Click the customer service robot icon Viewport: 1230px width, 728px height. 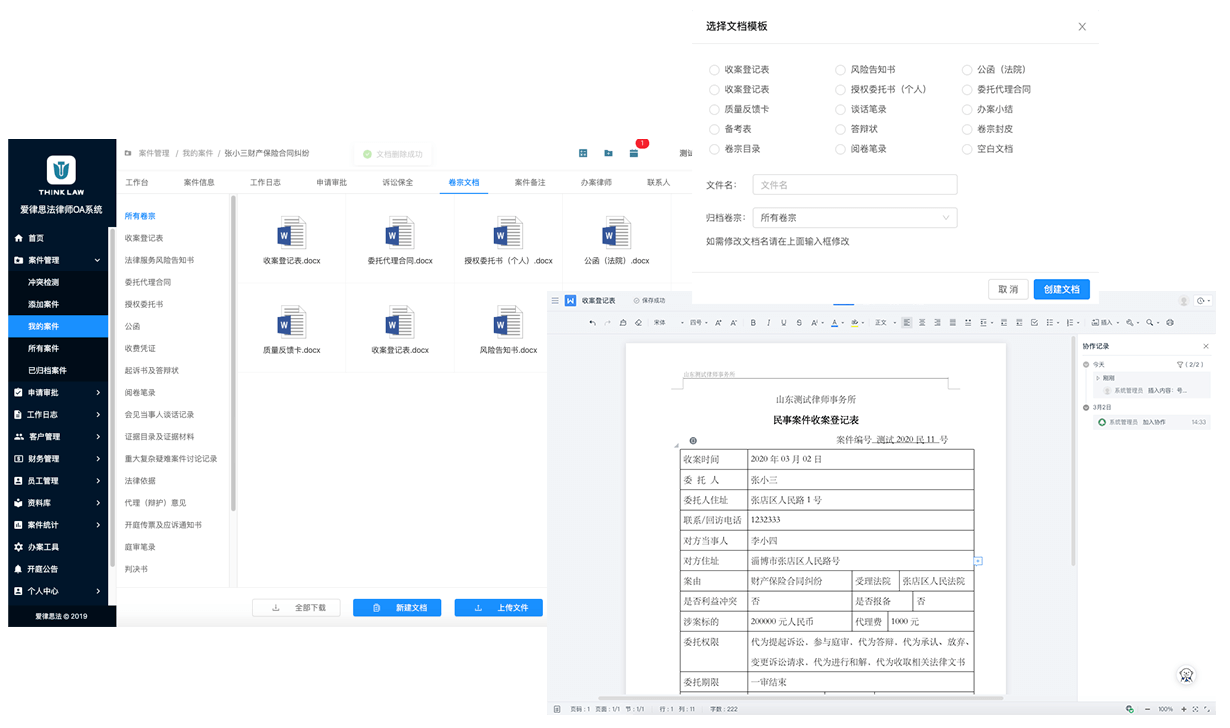point(1186,675)
